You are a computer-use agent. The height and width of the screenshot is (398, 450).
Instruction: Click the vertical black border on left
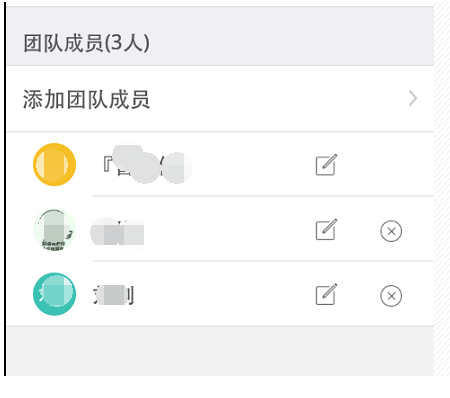[5, 188]
